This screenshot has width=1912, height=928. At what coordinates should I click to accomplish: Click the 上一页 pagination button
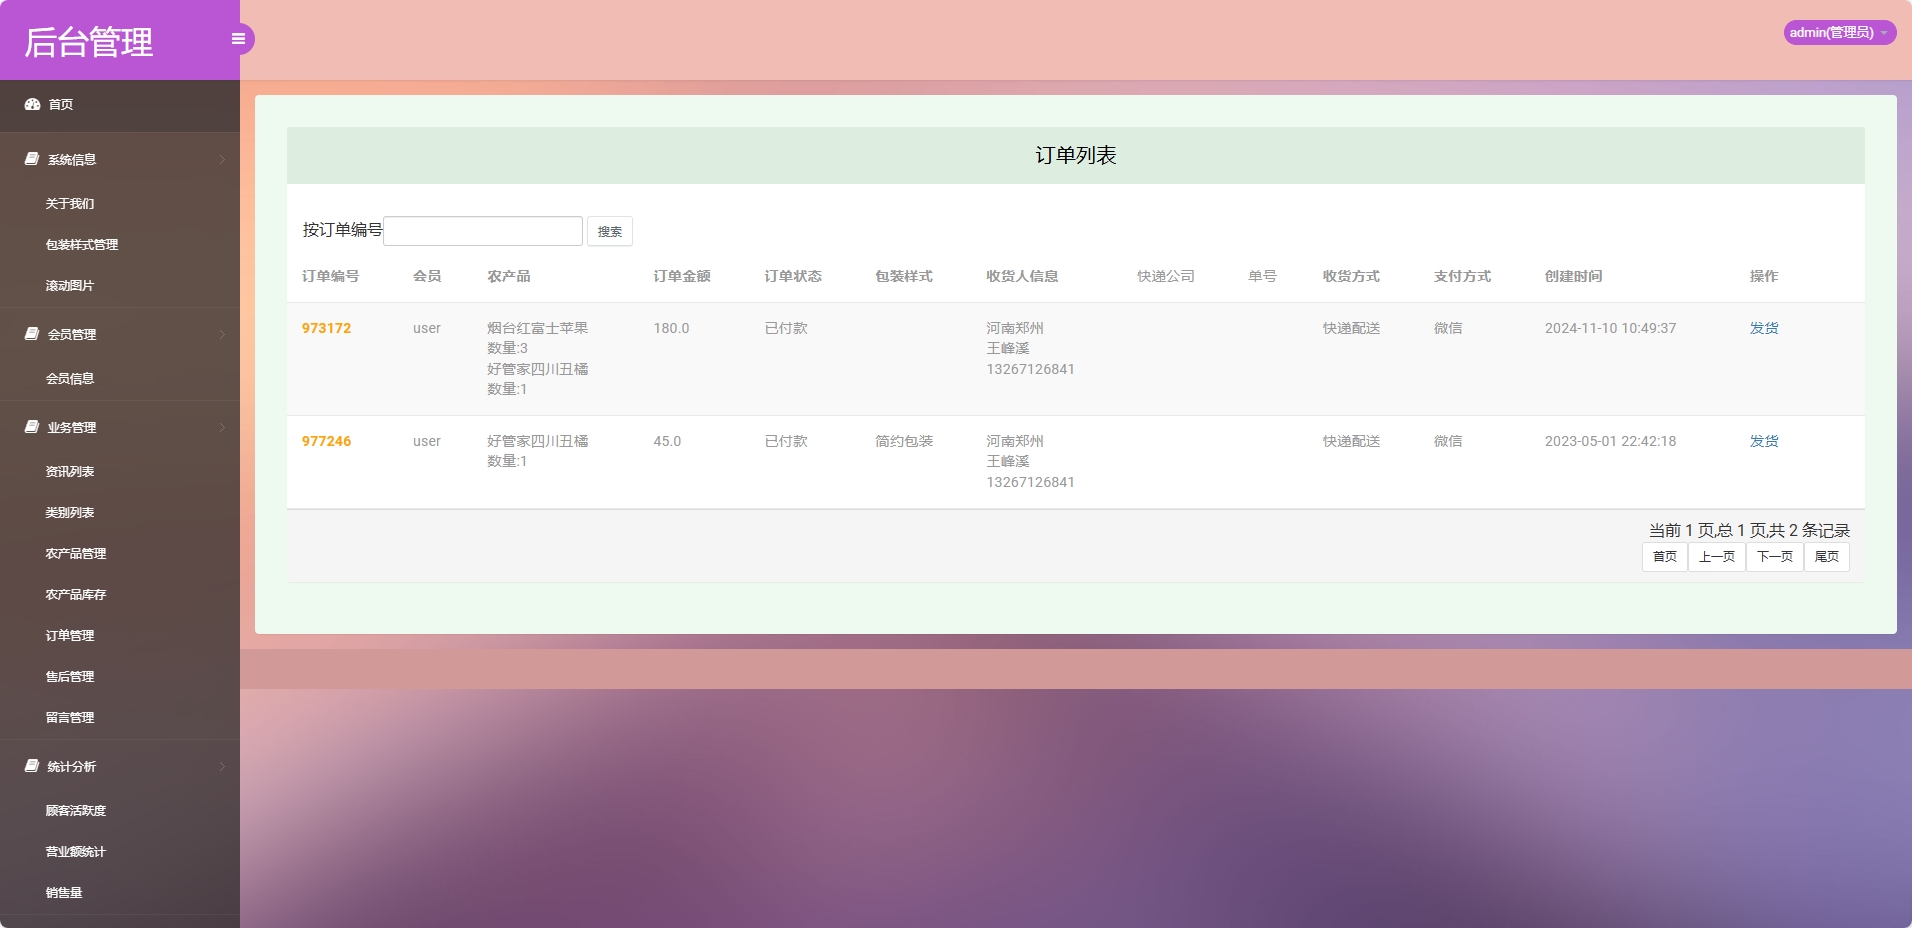click(1717, 557)
